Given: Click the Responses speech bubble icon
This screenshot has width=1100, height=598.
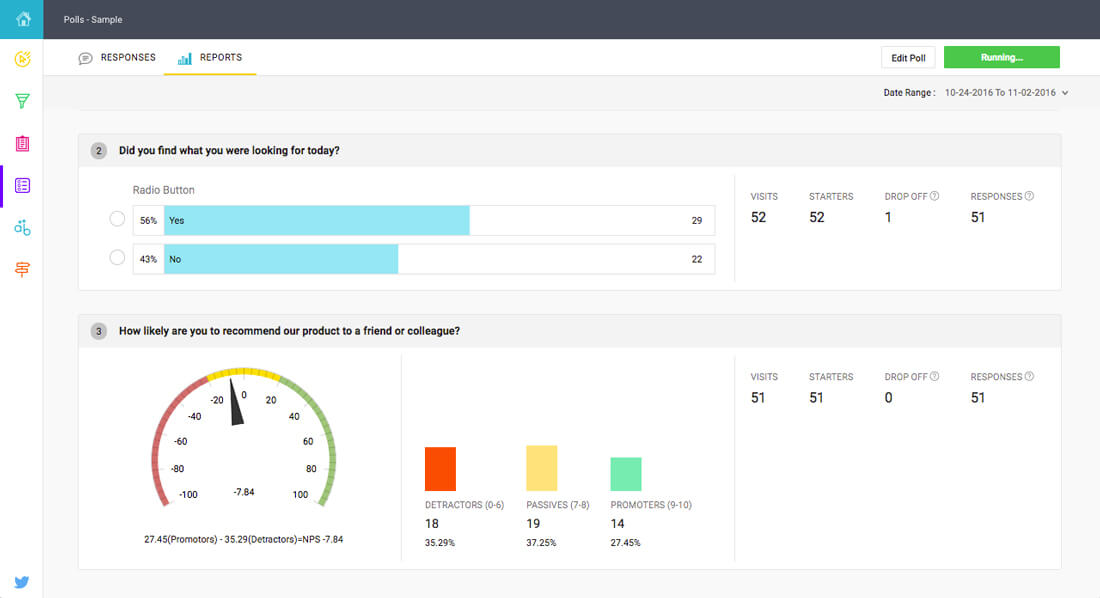Looking at the screenshot, I should [x=86, y=58].
